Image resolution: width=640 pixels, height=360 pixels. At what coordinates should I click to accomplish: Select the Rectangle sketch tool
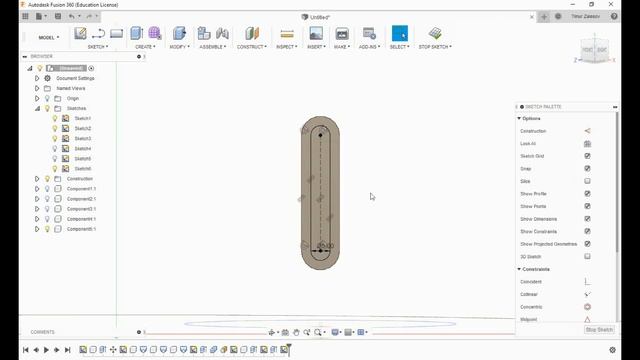(x=116, y=33)
